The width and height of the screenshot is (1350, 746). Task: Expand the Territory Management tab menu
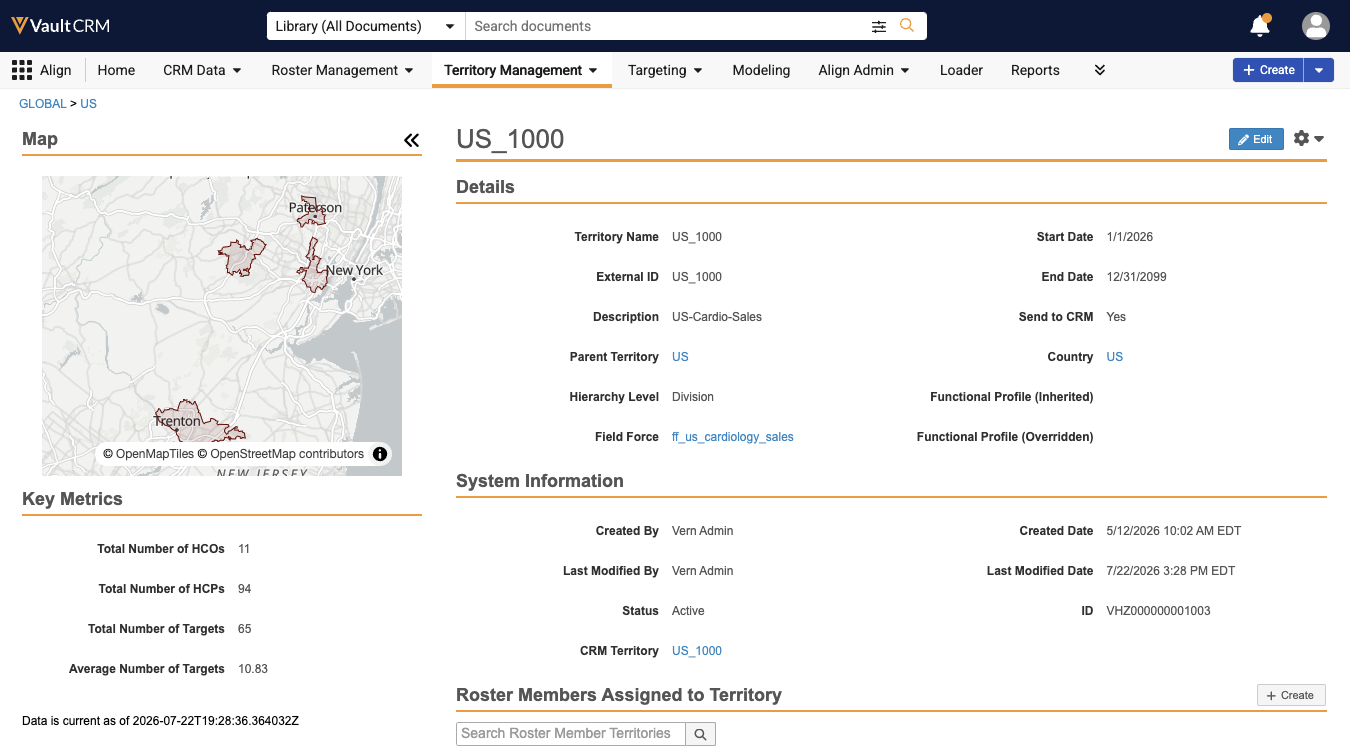(521, 70)
